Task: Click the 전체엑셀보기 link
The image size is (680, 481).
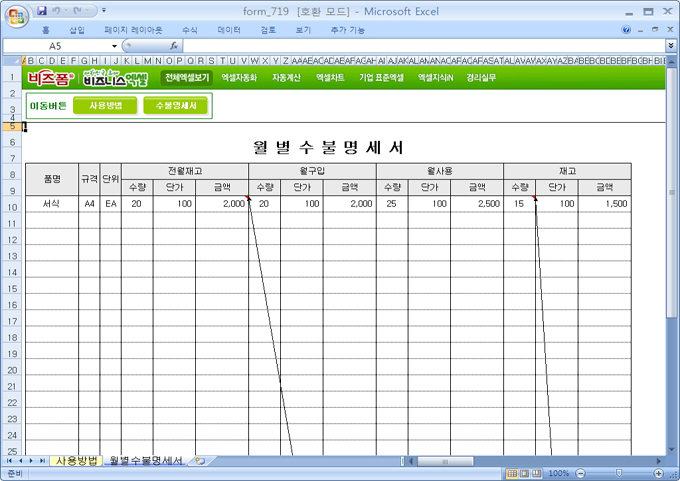Action: pos(187,77)
